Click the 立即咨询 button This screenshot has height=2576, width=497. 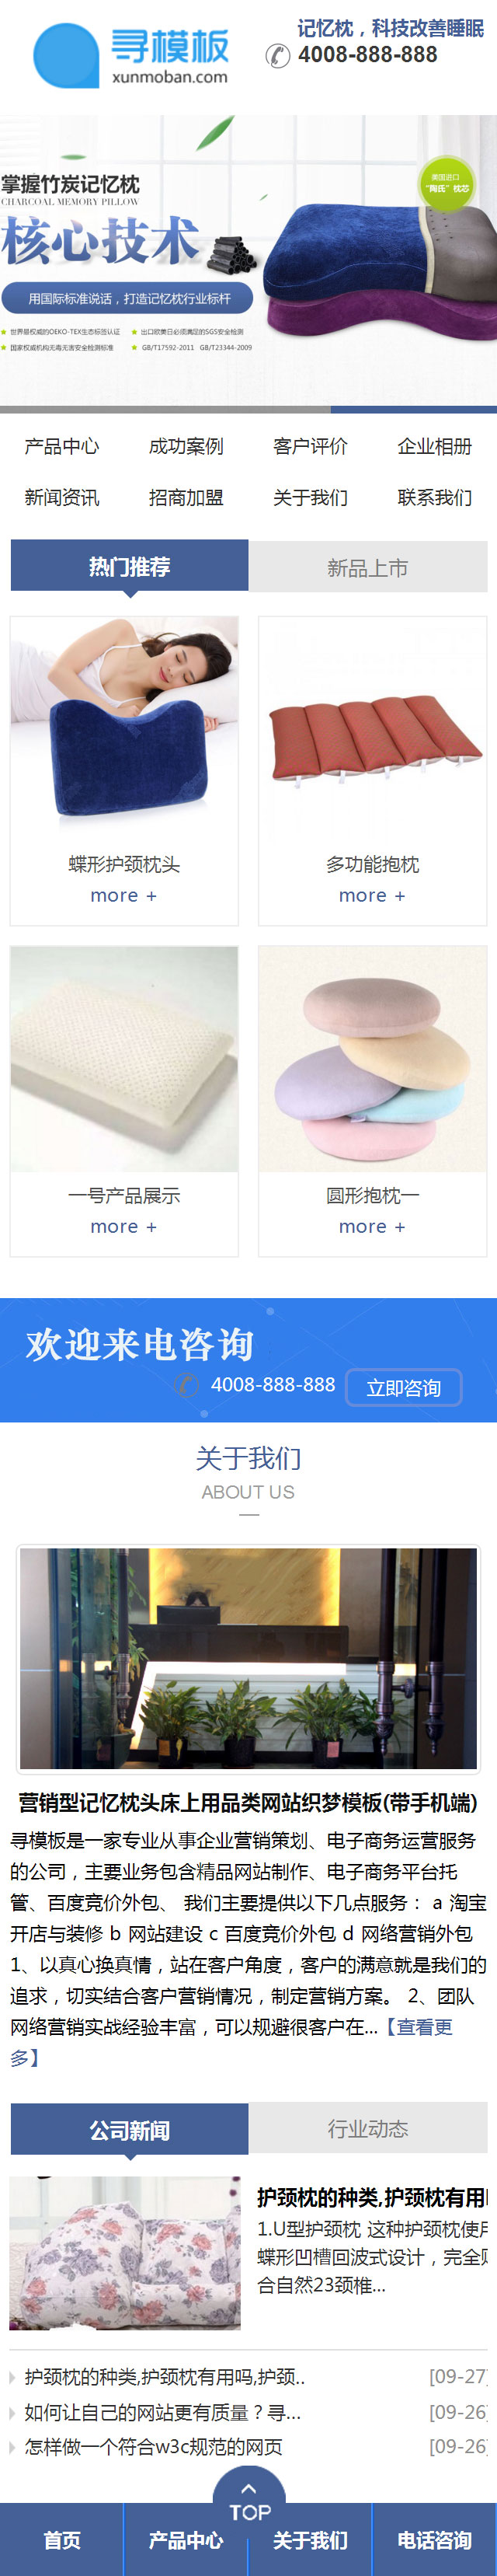[x=404, y=1387]
